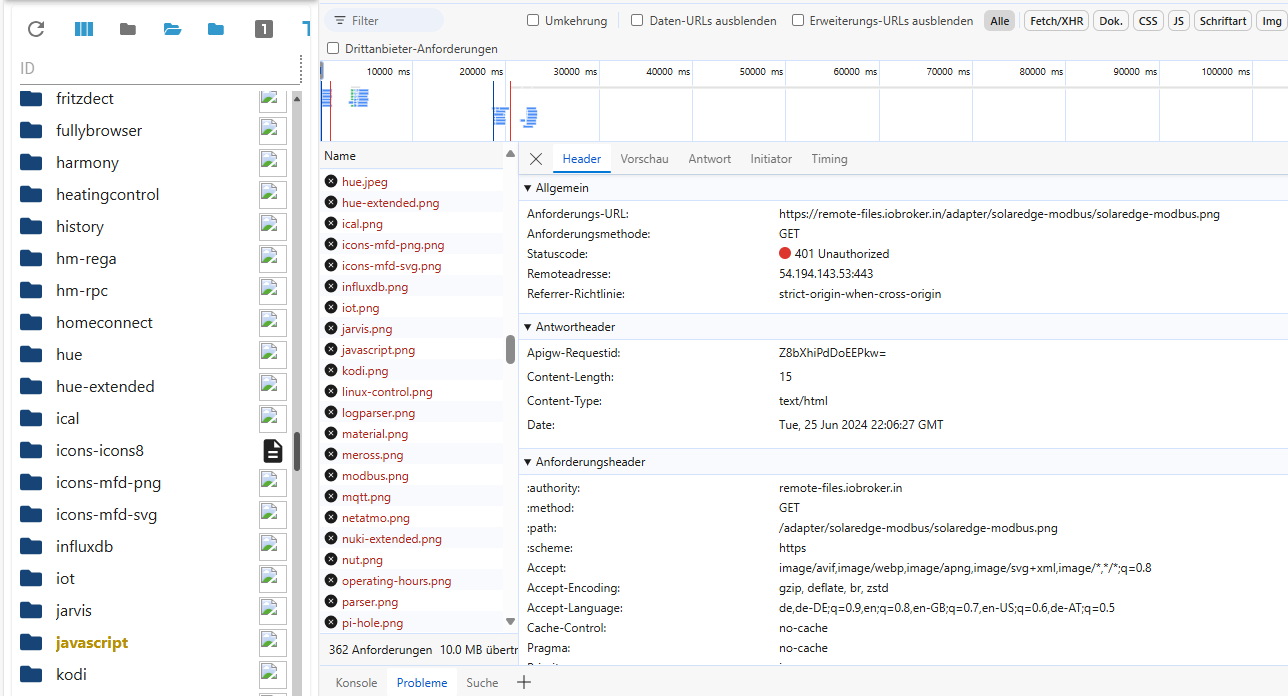Click the folder icon beside fritzdect
The image size is (1288, 696).
pyautogui.click(x=31, y=98)
